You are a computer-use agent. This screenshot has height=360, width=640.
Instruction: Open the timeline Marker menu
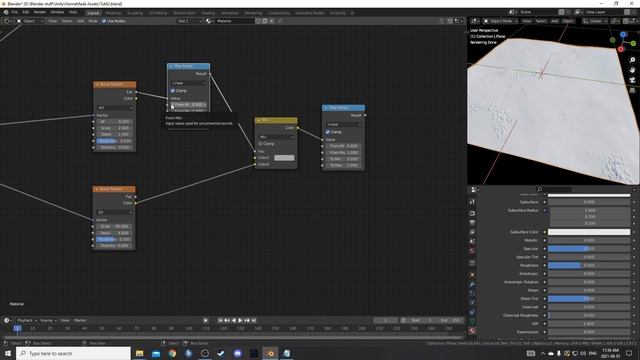[x=80, y=320]
